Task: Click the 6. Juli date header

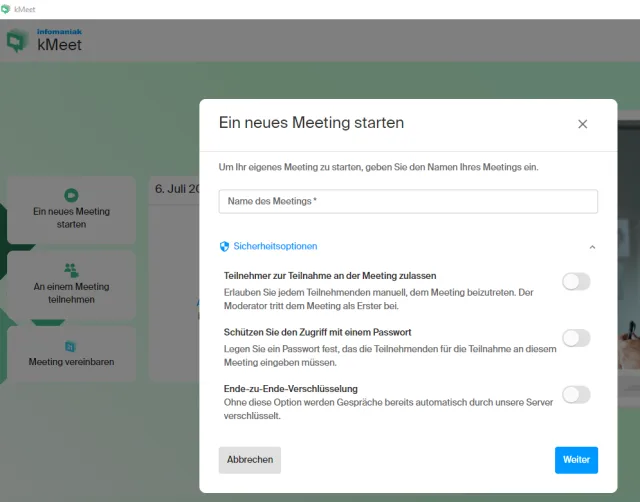Action: 177,188
